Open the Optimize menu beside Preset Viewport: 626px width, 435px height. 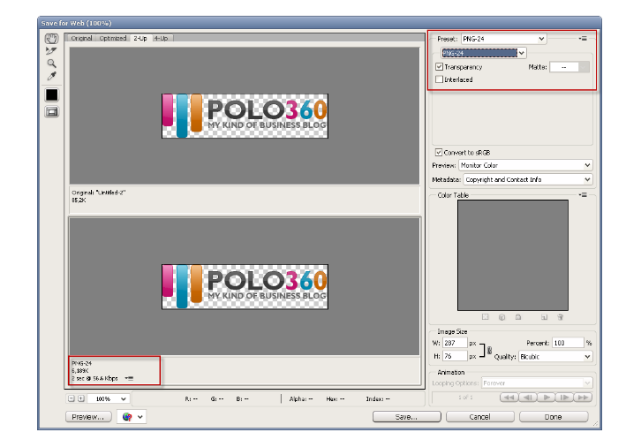[583, 38]
